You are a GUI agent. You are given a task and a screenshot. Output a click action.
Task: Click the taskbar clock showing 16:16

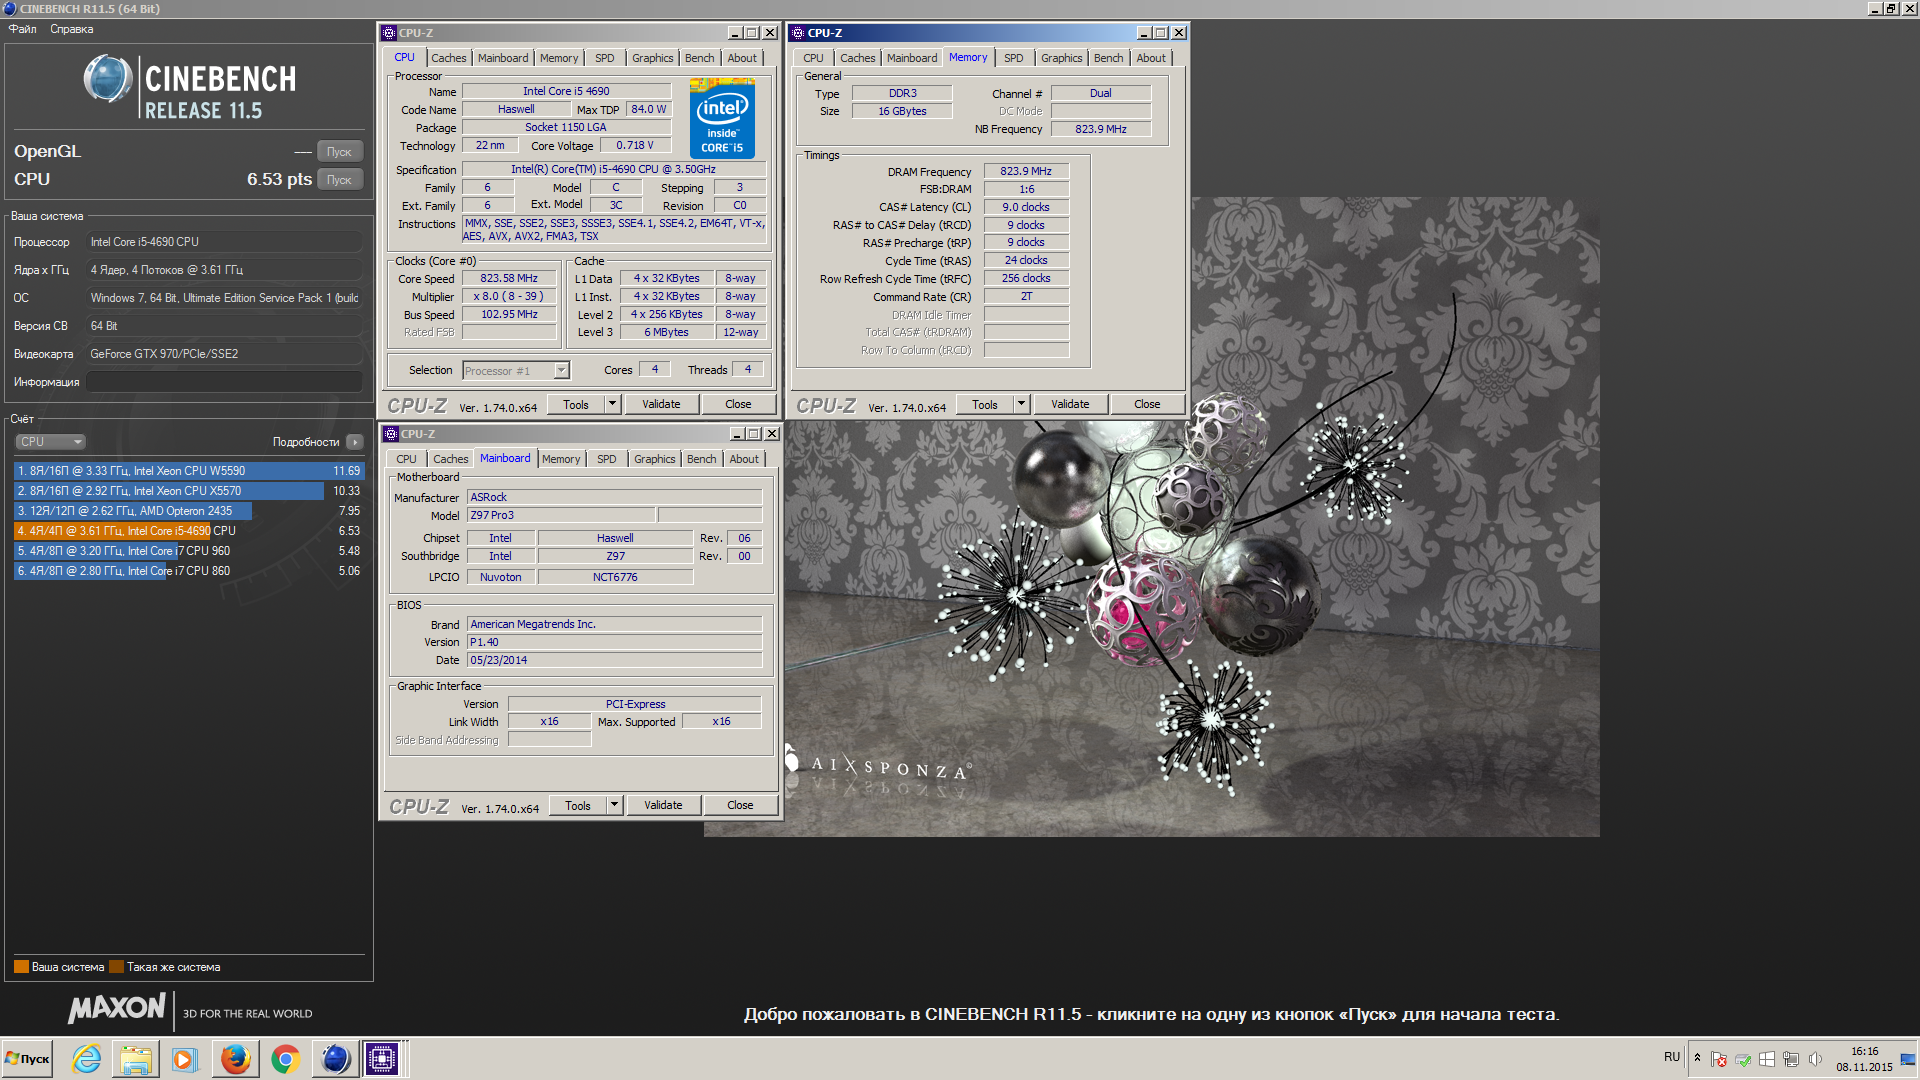tap(1864, 1059)
